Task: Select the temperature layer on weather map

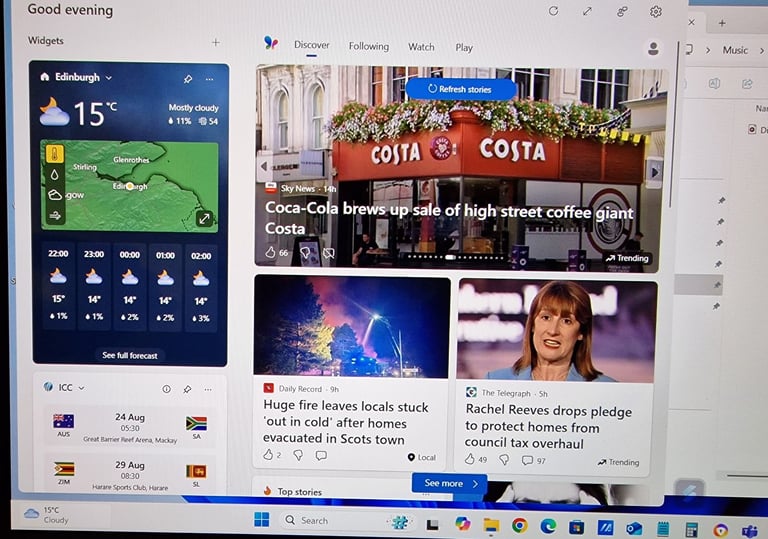Action: coord(55,154)
